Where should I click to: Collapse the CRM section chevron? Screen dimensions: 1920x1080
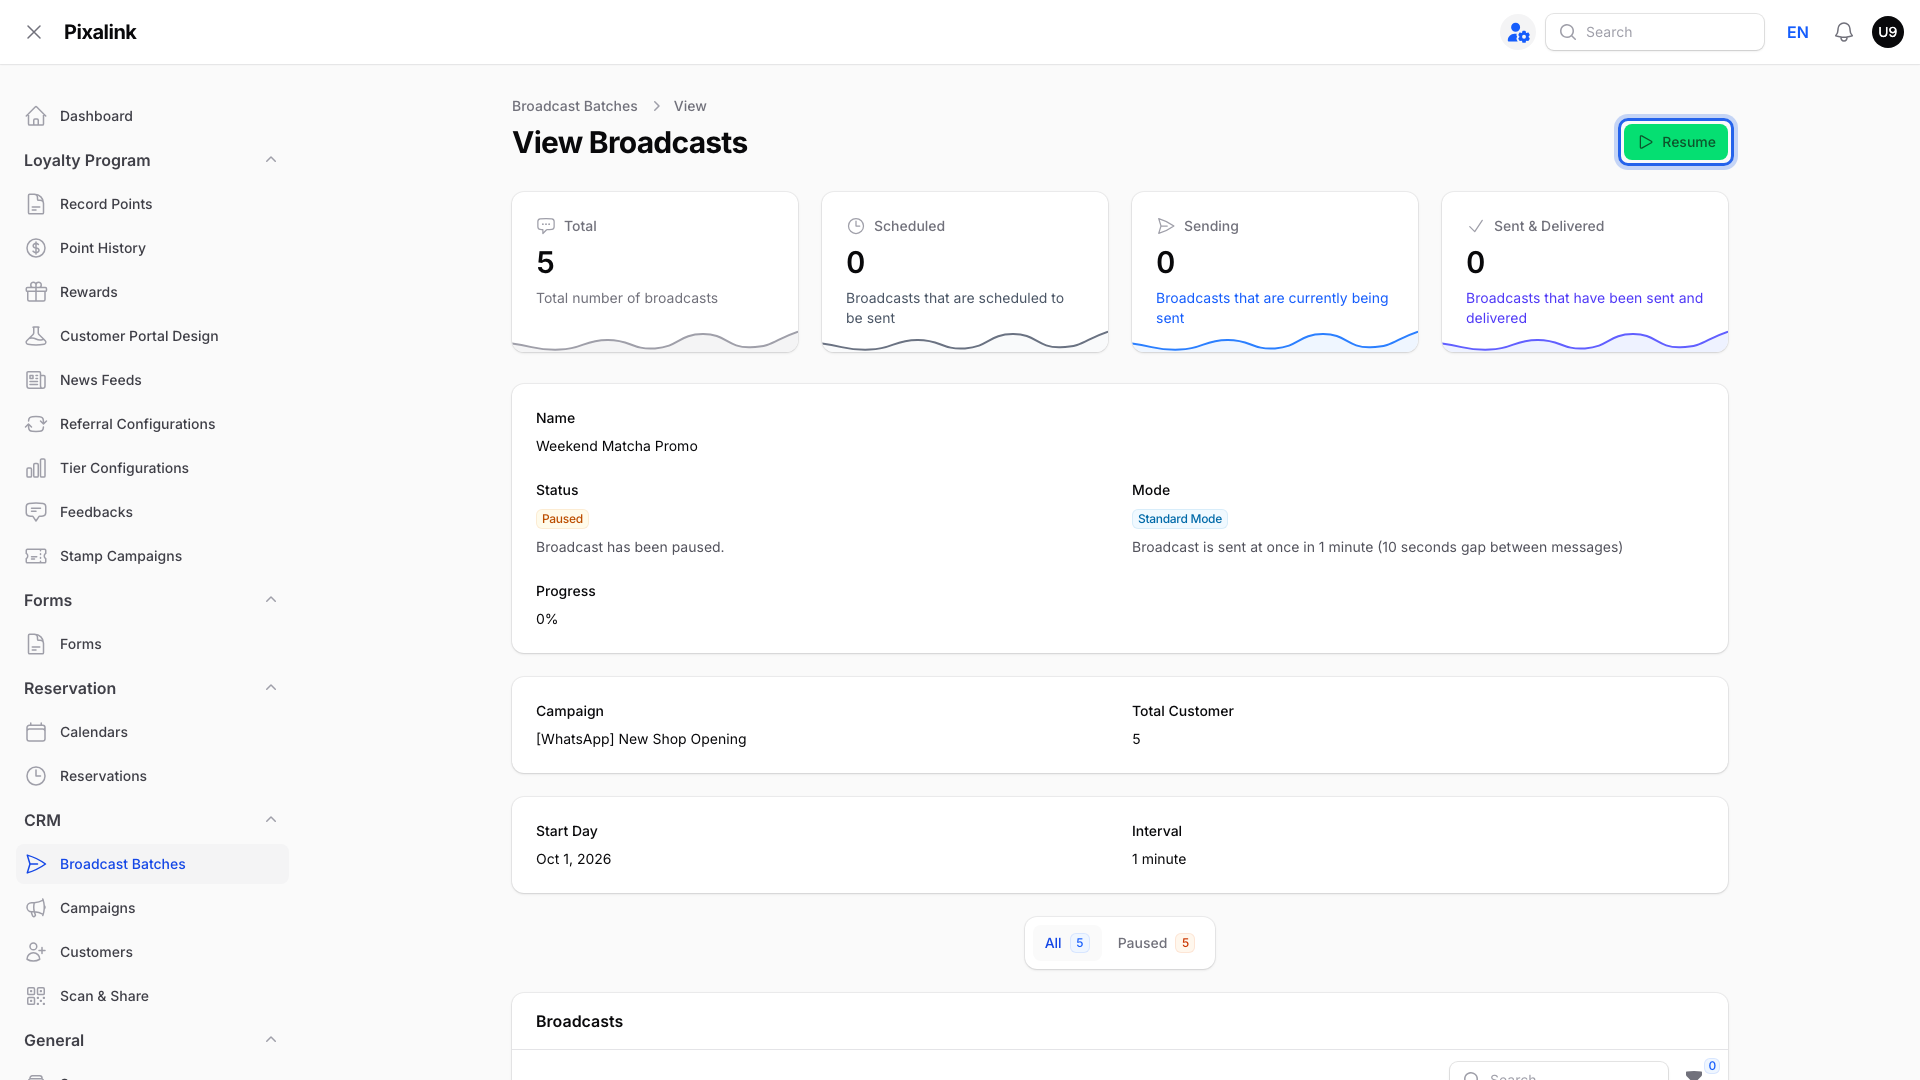pyautogui.click(x=271, y=820)
